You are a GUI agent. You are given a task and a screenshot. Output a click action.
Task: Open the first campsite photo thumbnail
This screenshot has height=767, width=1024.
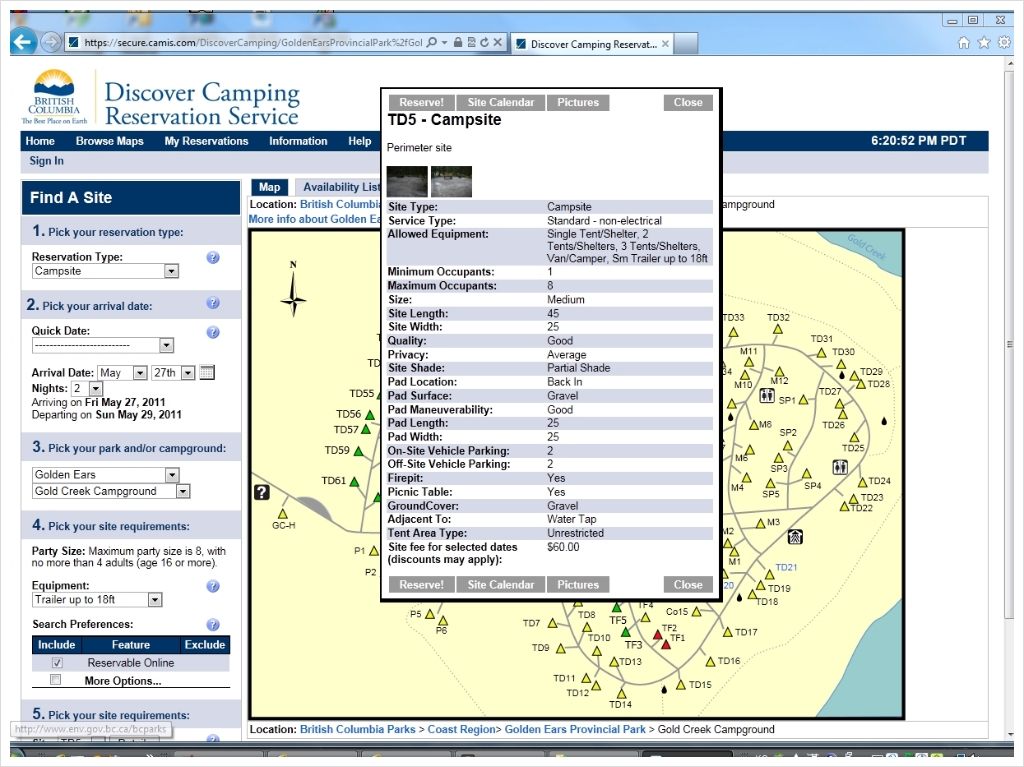coord(407,182)
